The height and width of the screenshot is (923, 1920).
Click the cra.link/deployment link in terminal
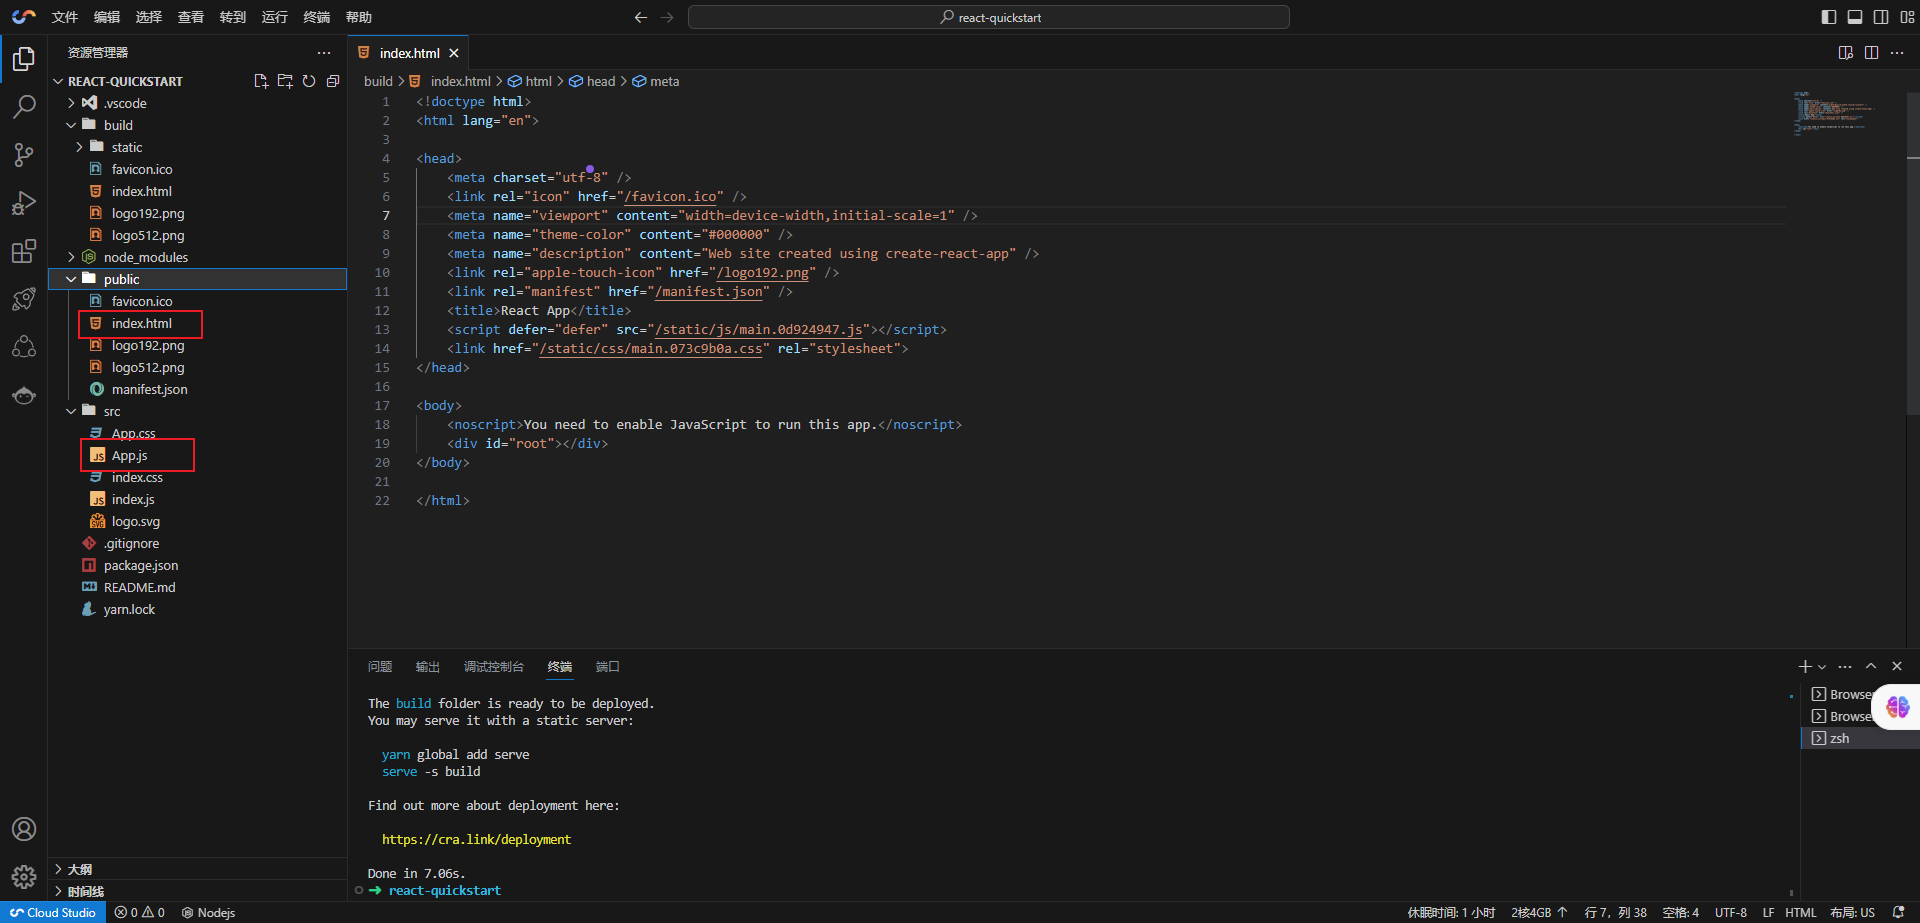pyautogui.click(x=476, y=839)
